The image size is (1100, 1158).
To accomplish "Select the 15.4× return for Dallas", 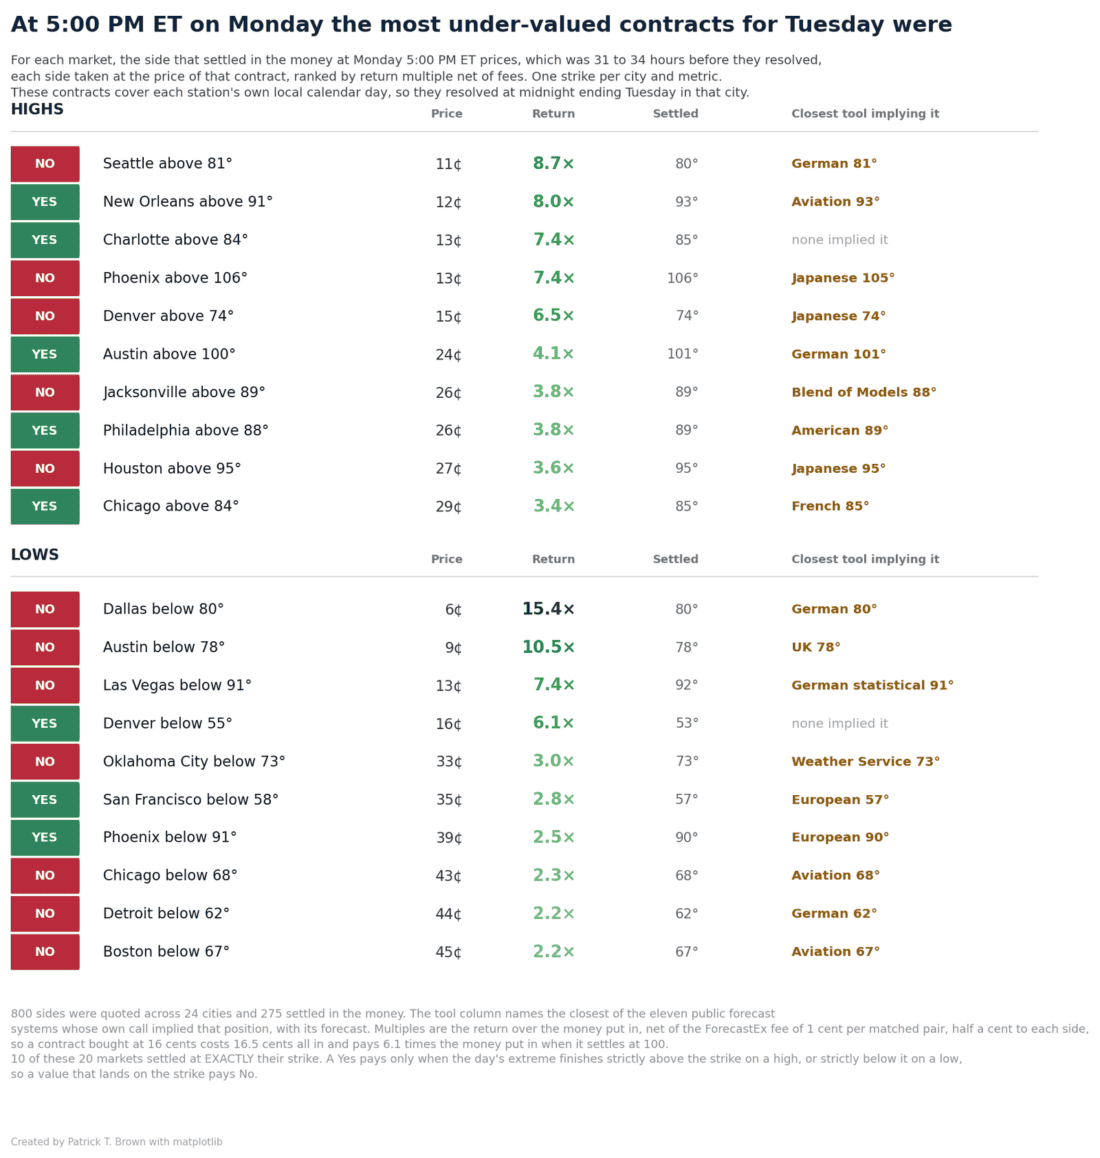I will point(548,609).
